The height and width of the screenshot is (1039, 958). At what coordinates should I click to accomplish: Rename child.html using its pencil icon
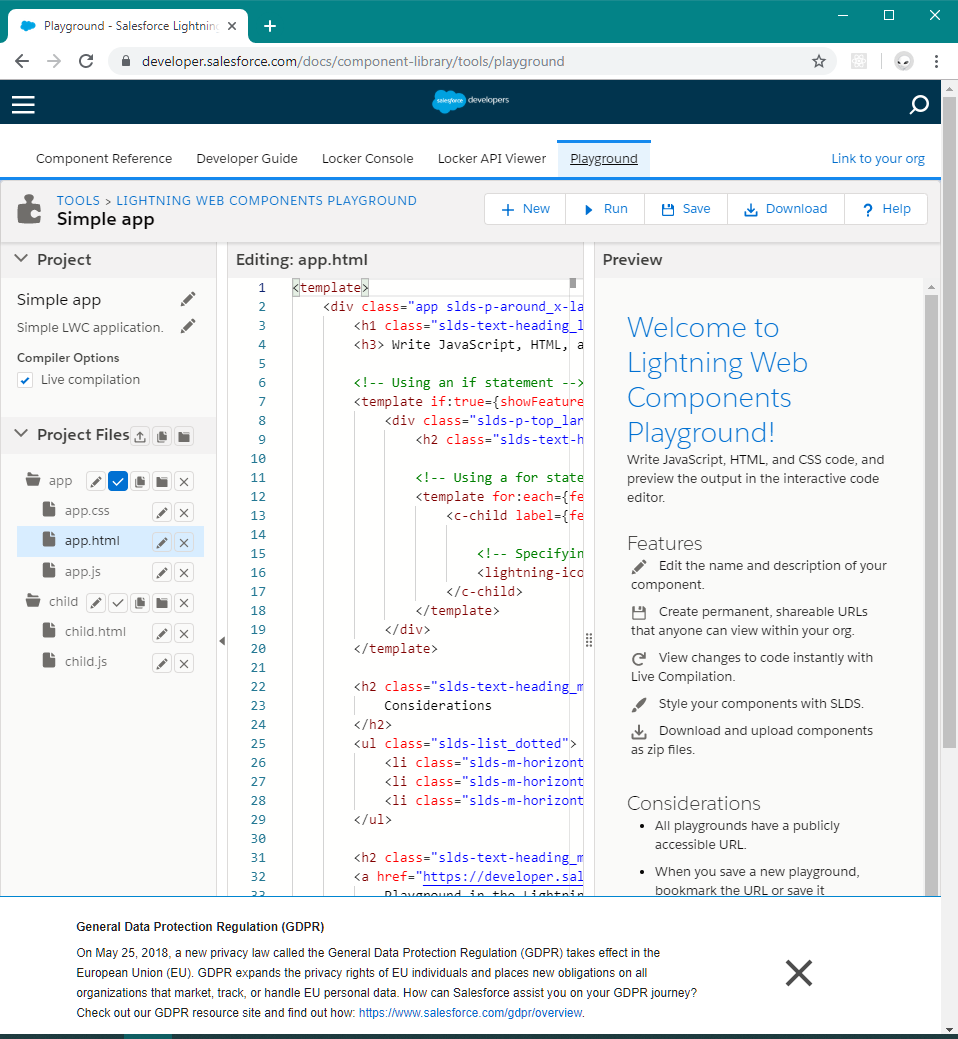(x=162, y=633)
